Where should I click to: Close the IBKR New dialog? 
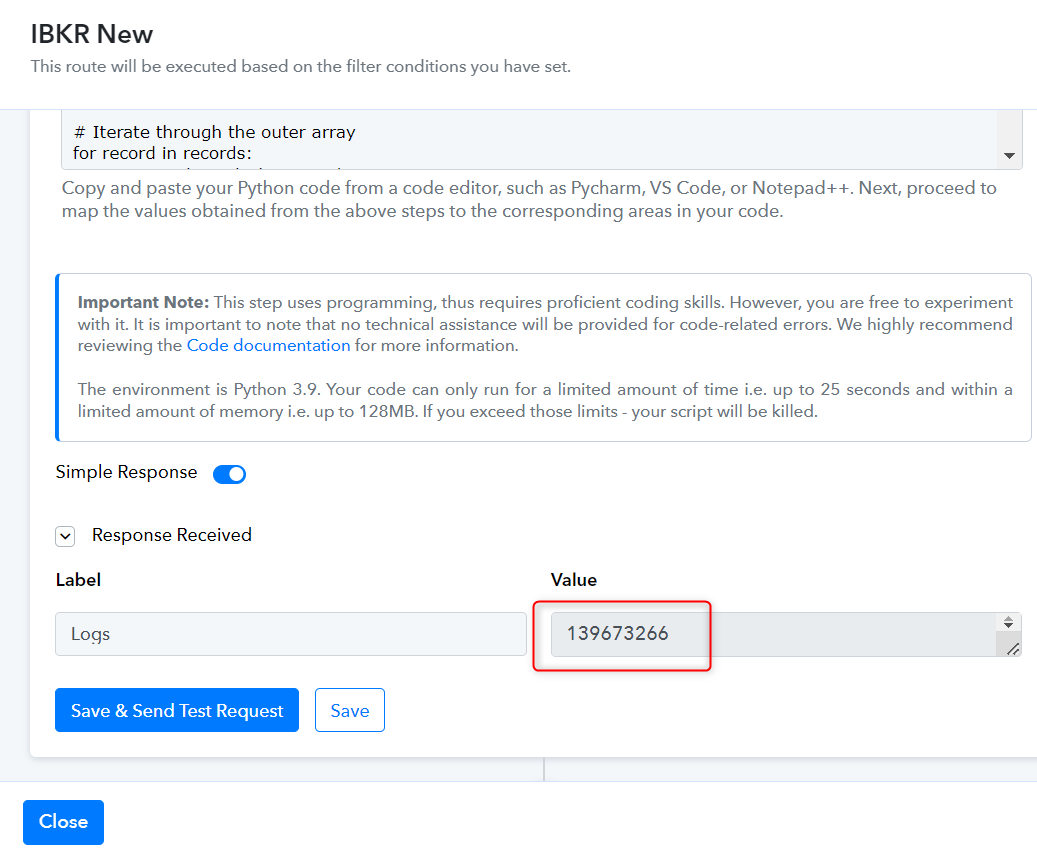tap(63, 822)
